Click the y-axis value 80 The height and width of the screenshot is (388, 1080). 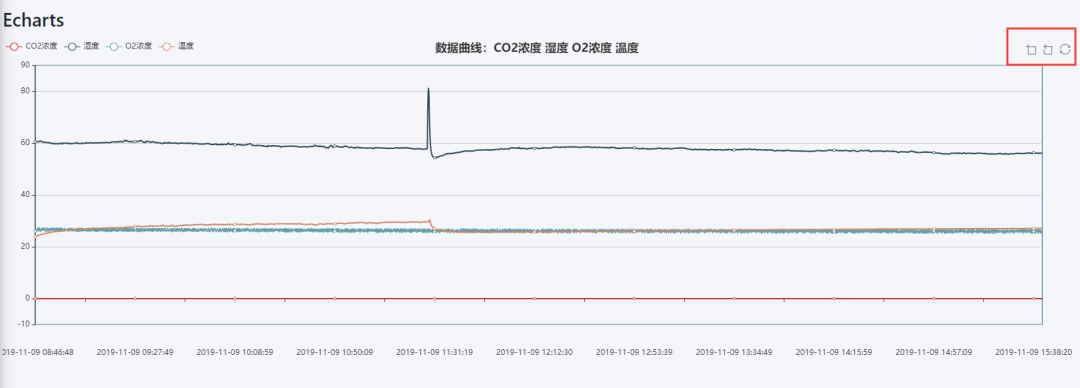tap(25, 91)
